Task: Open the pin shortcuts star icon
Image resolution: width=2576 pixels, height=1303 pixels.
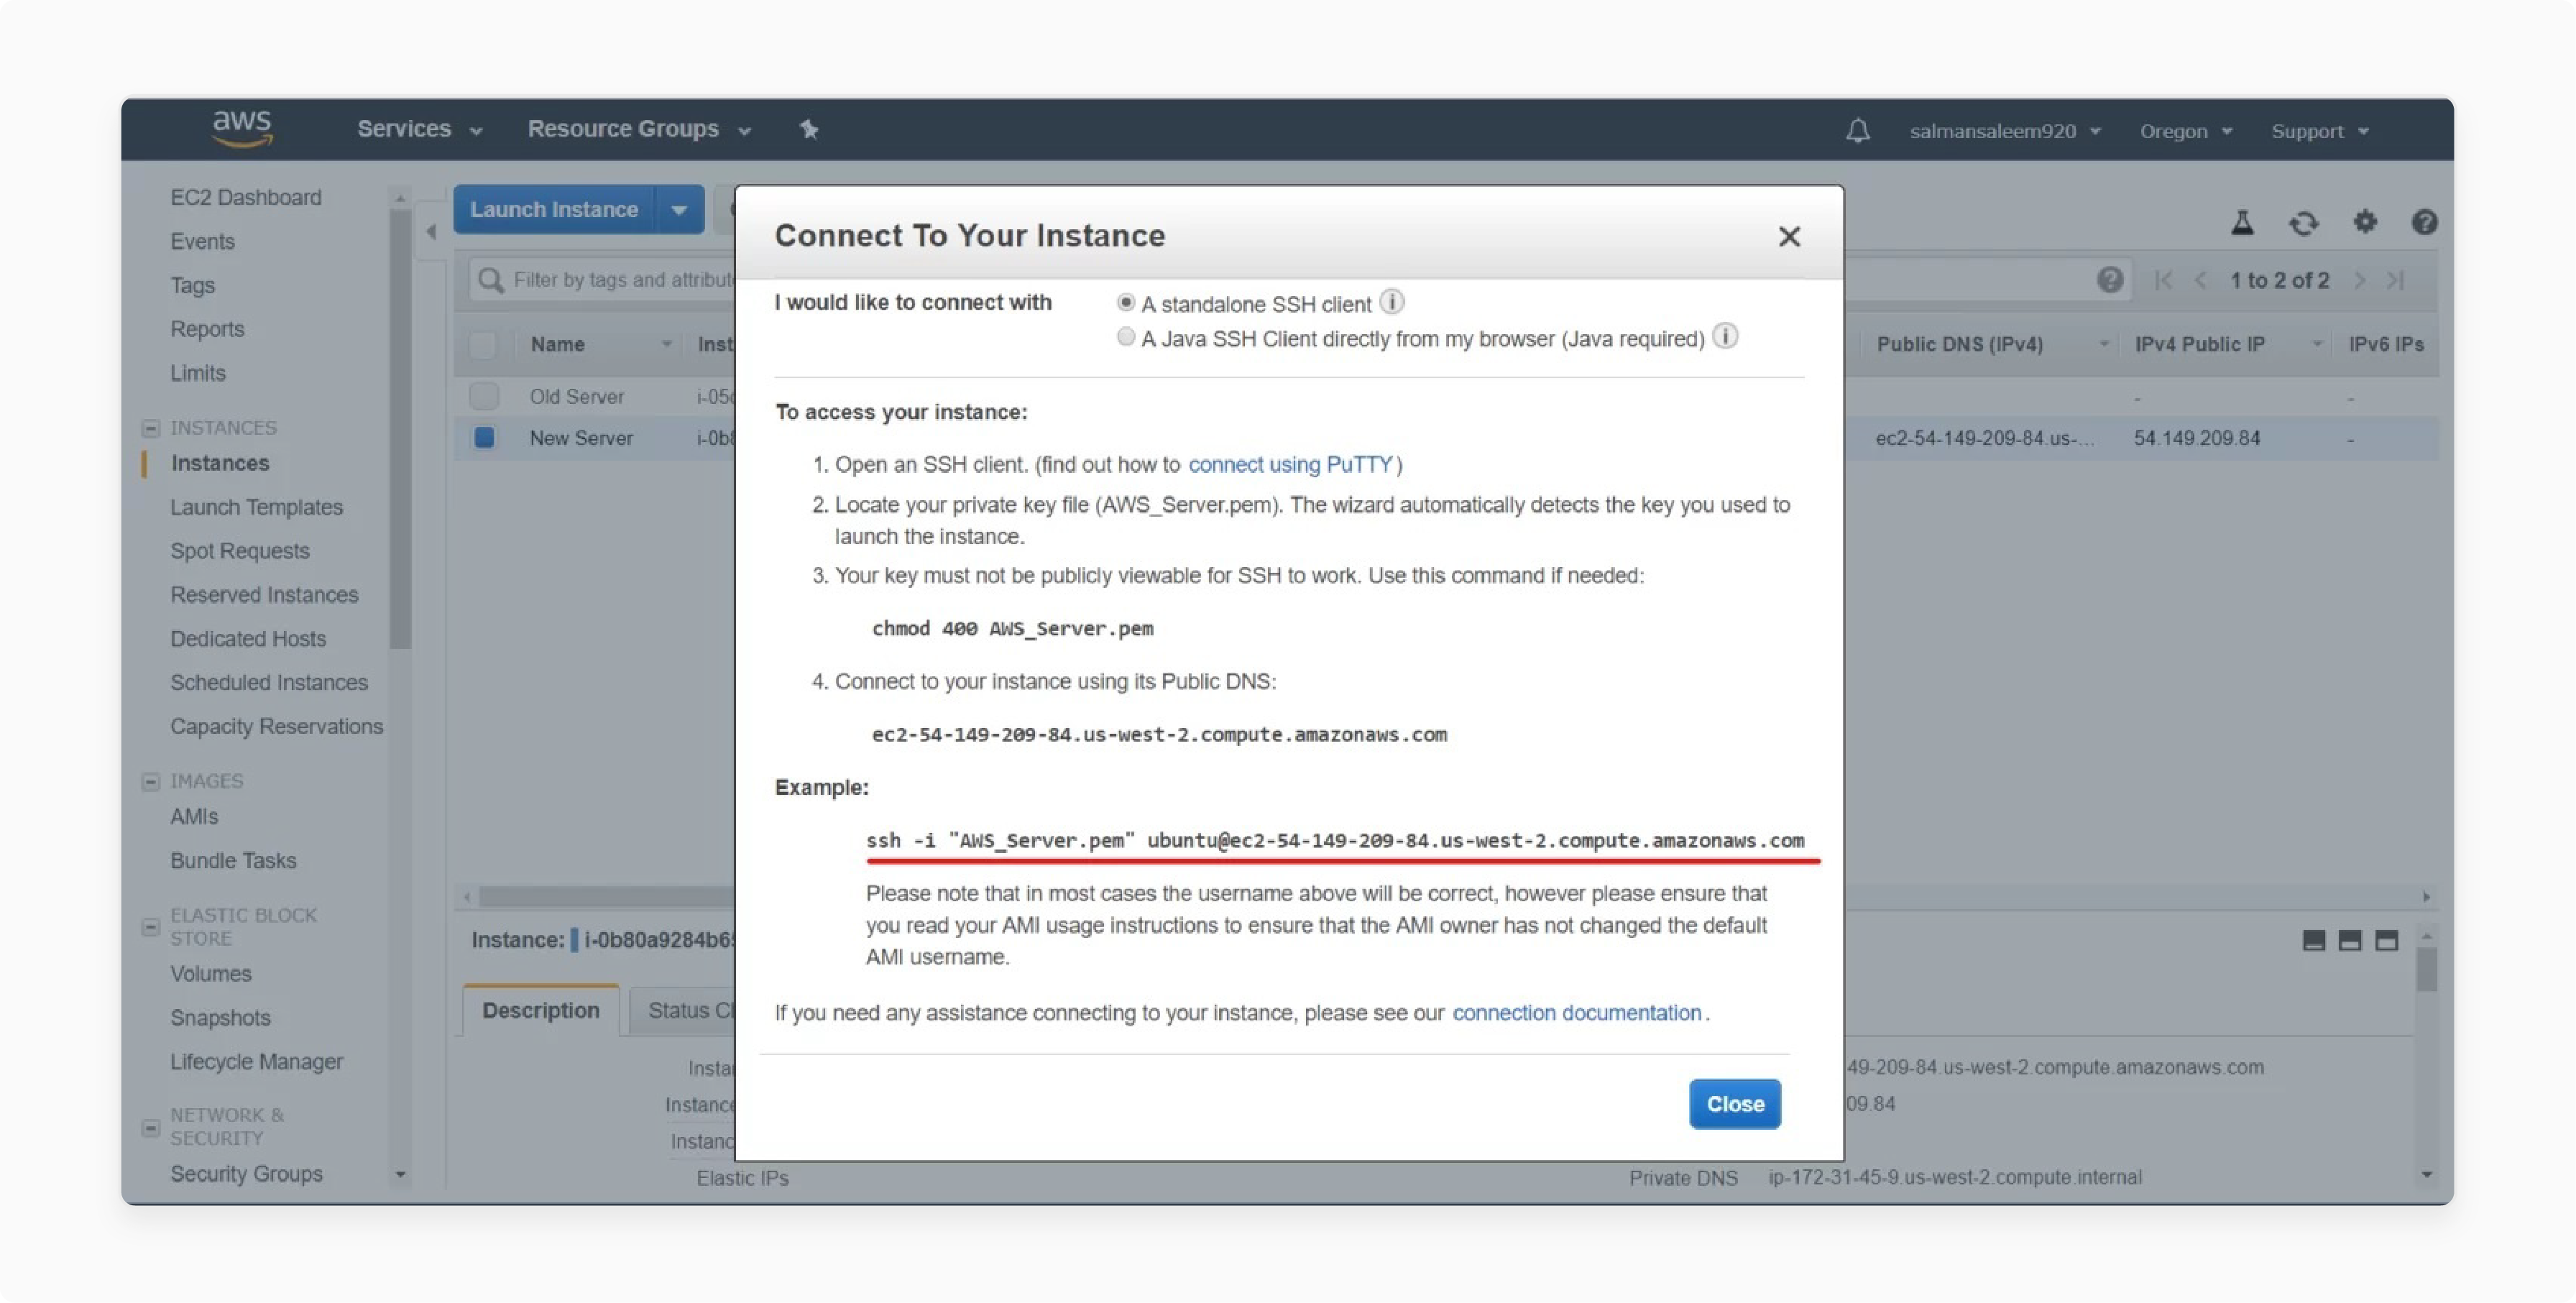Action: pyautogui.click(x=809, y=129)
